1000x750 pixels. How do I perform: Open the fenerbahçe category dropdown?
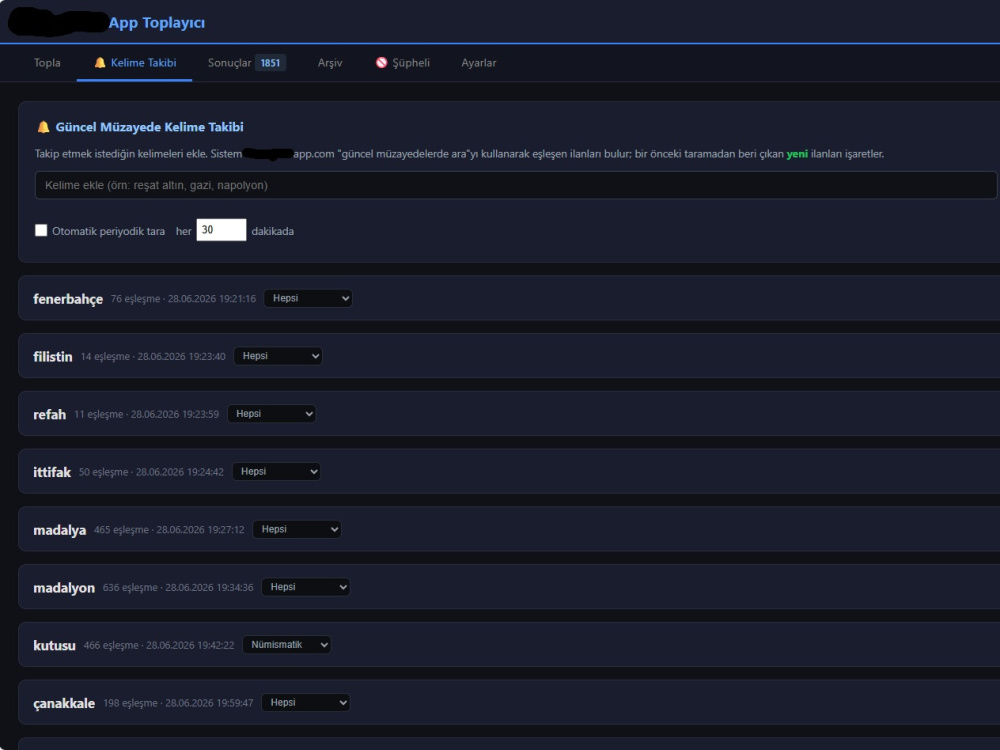pyautogui.click(x=308, y=298)
